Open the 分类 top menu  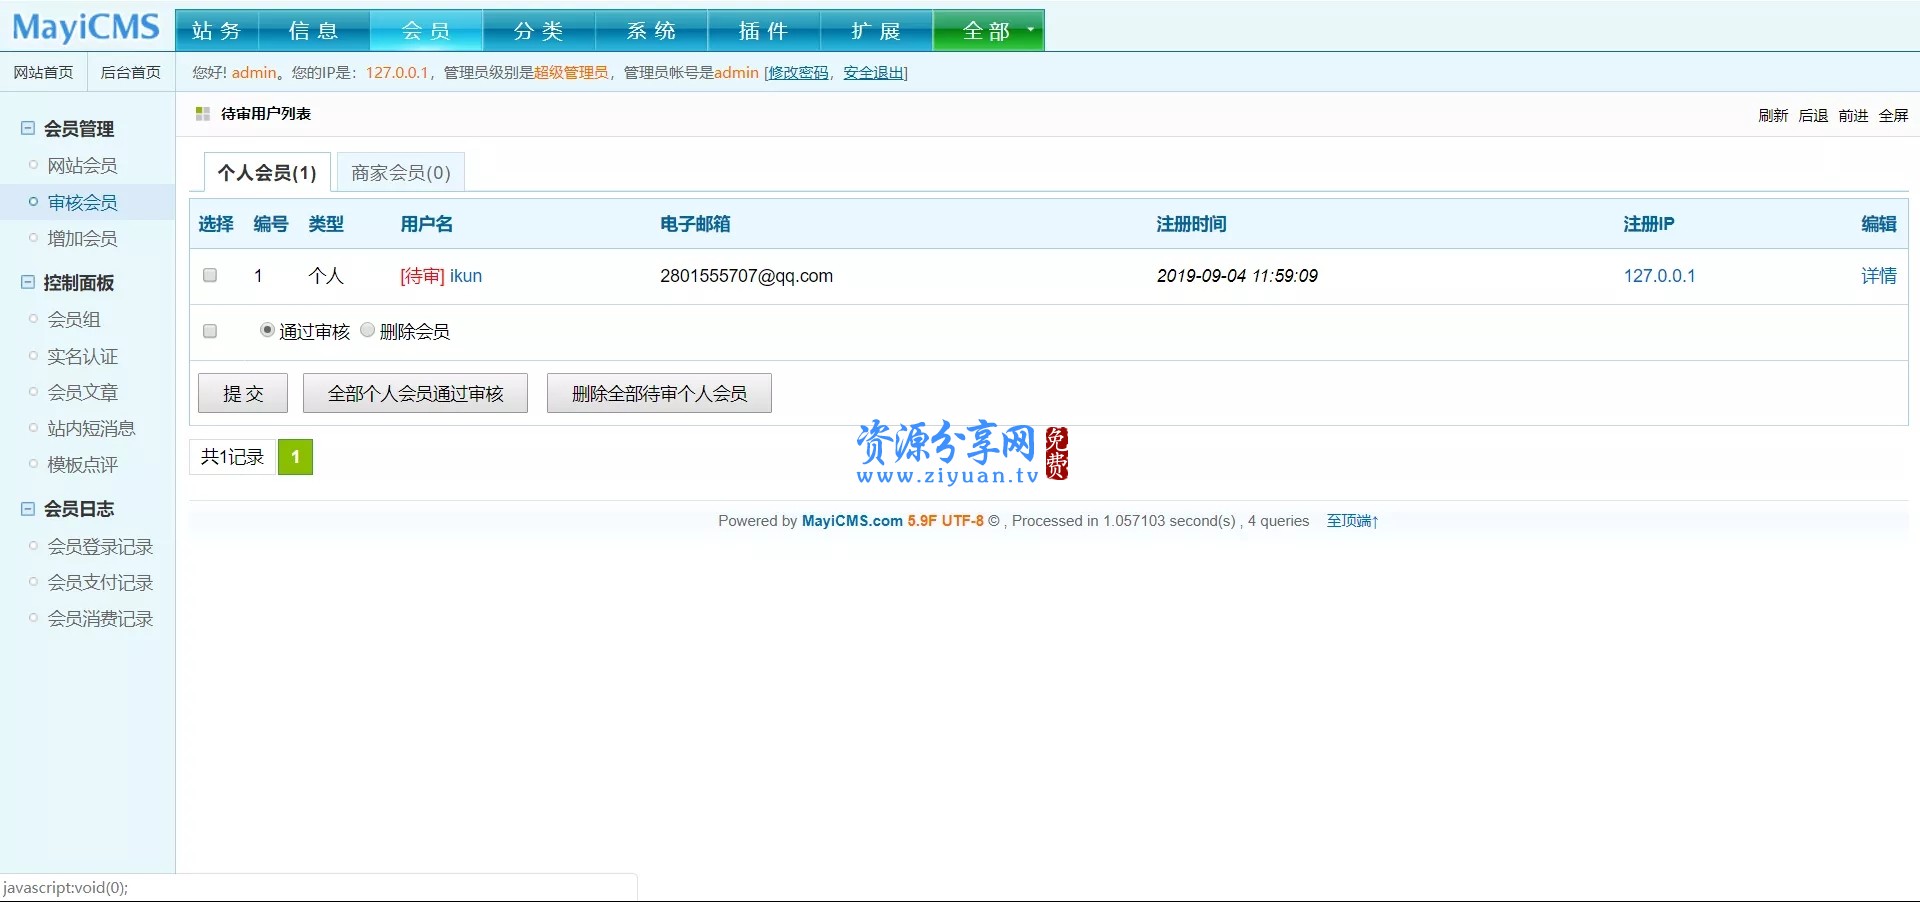pyautogui.click(x=539, y=31)
